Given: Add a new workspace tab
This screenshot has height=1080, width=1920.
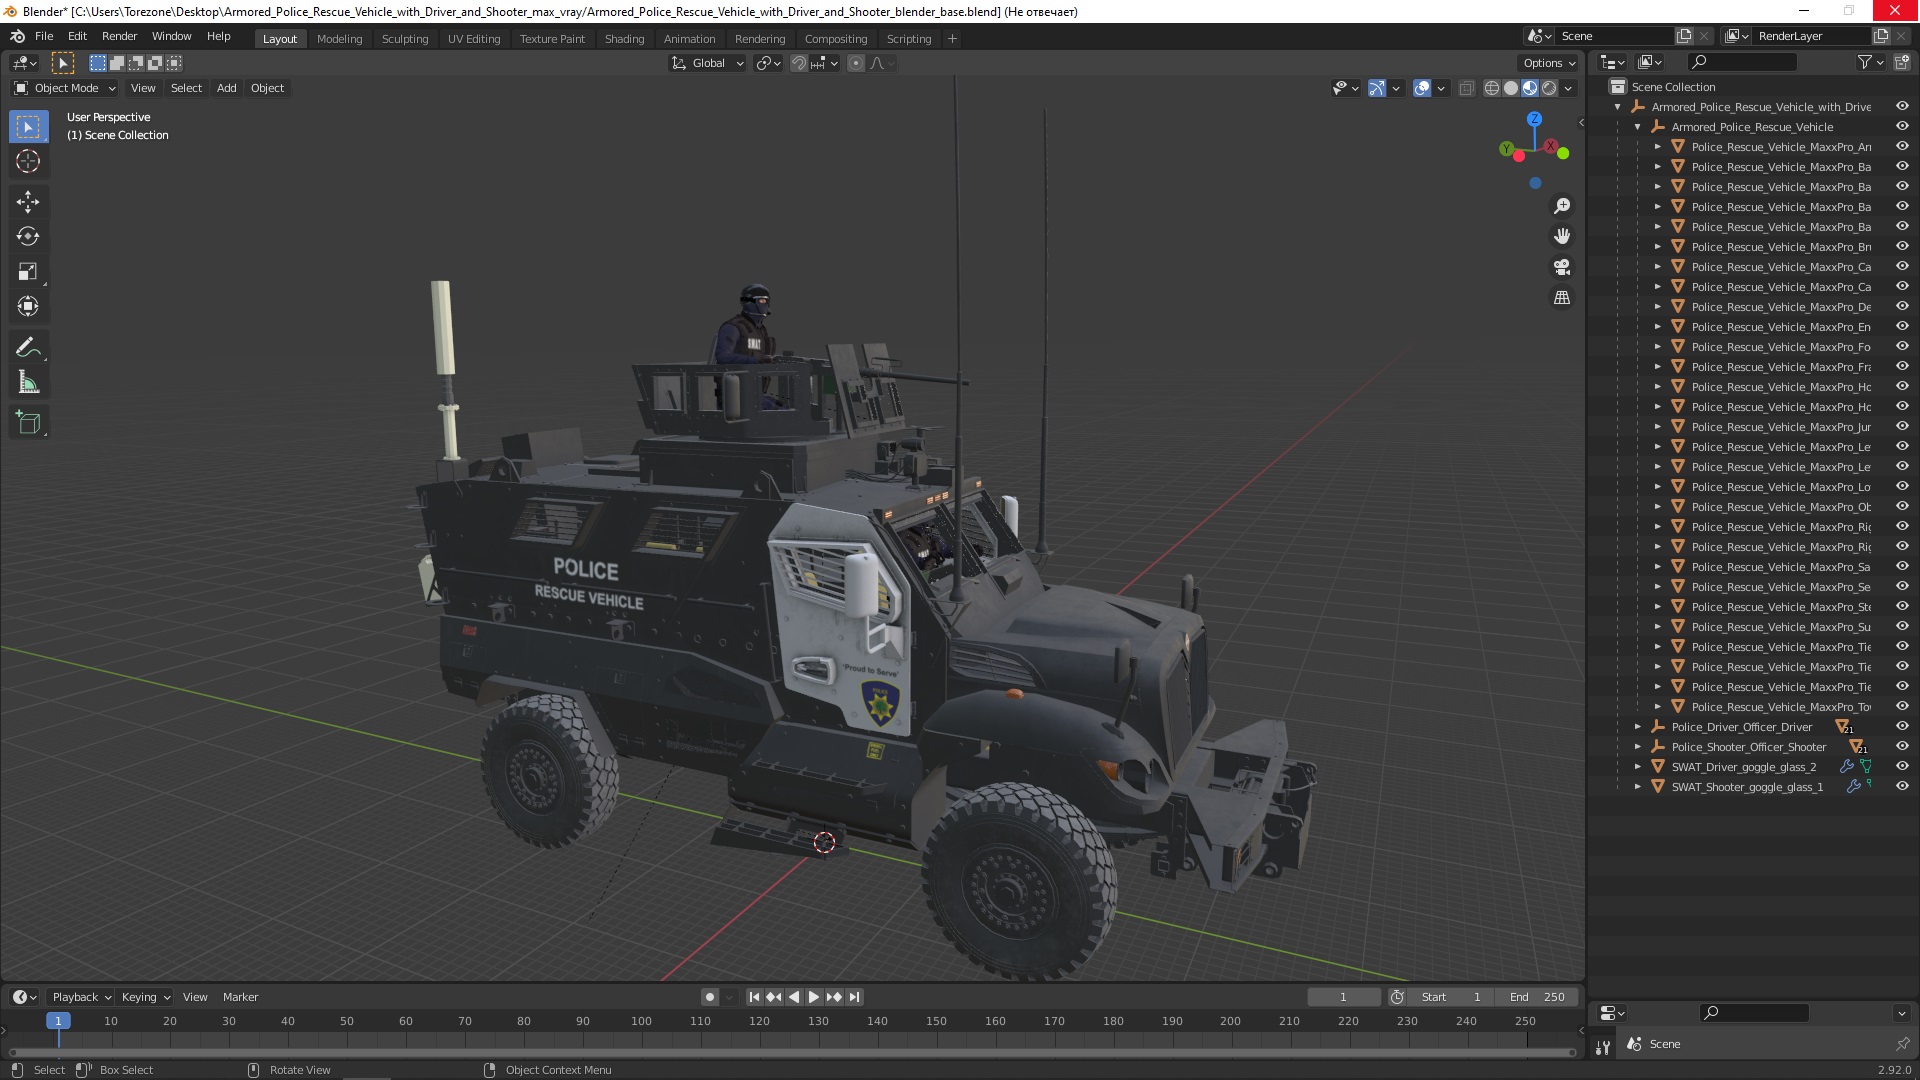Looking at the screenshot, I should point(952,39).
